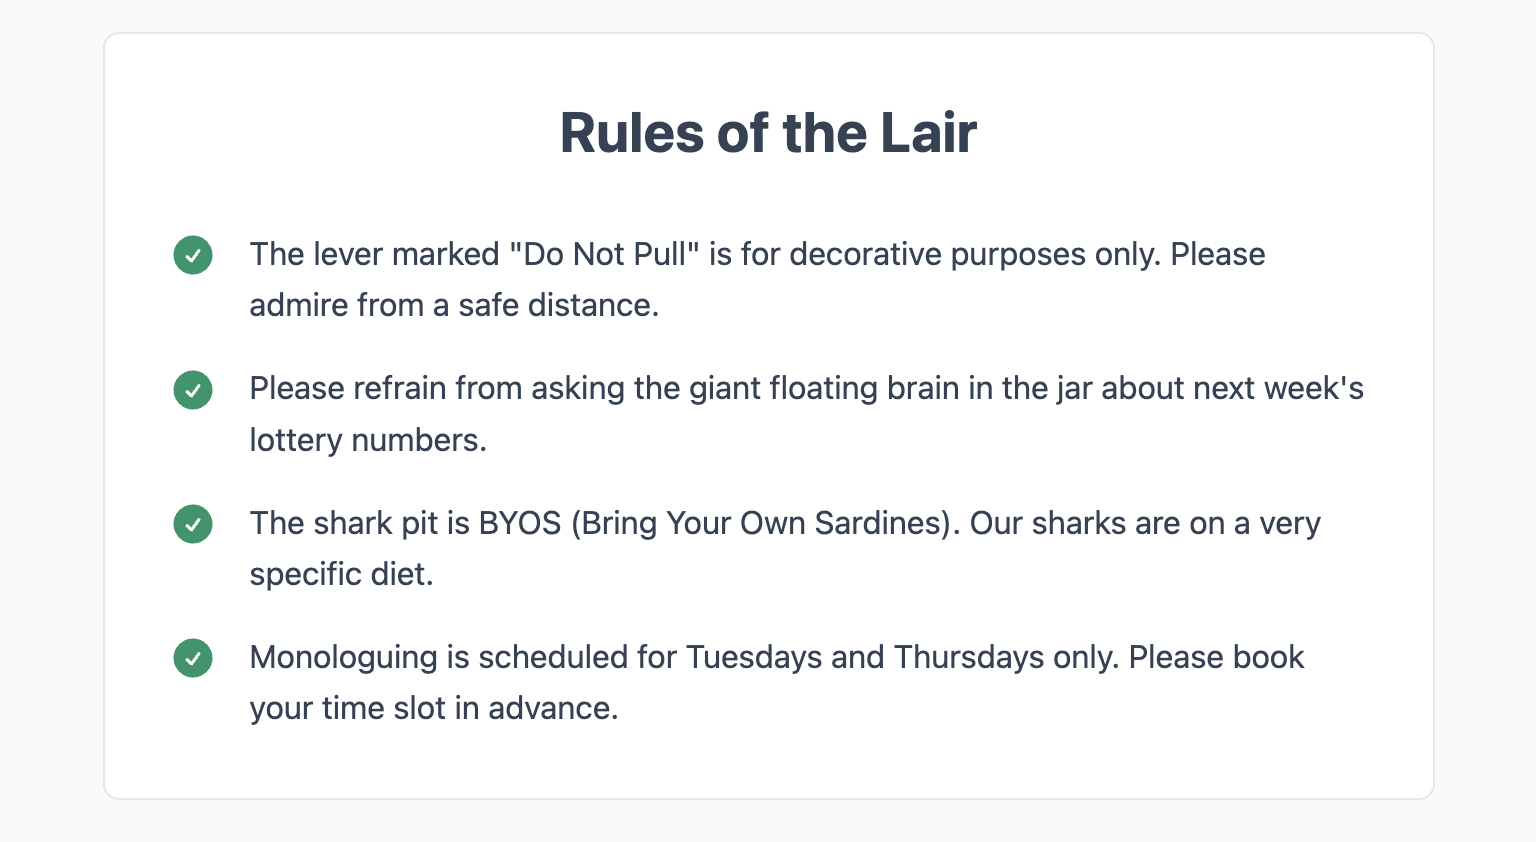The width and height of the screenshot is (1536, 842).
Task: Click "your time slot in advance." text
Action: point(434,708)
